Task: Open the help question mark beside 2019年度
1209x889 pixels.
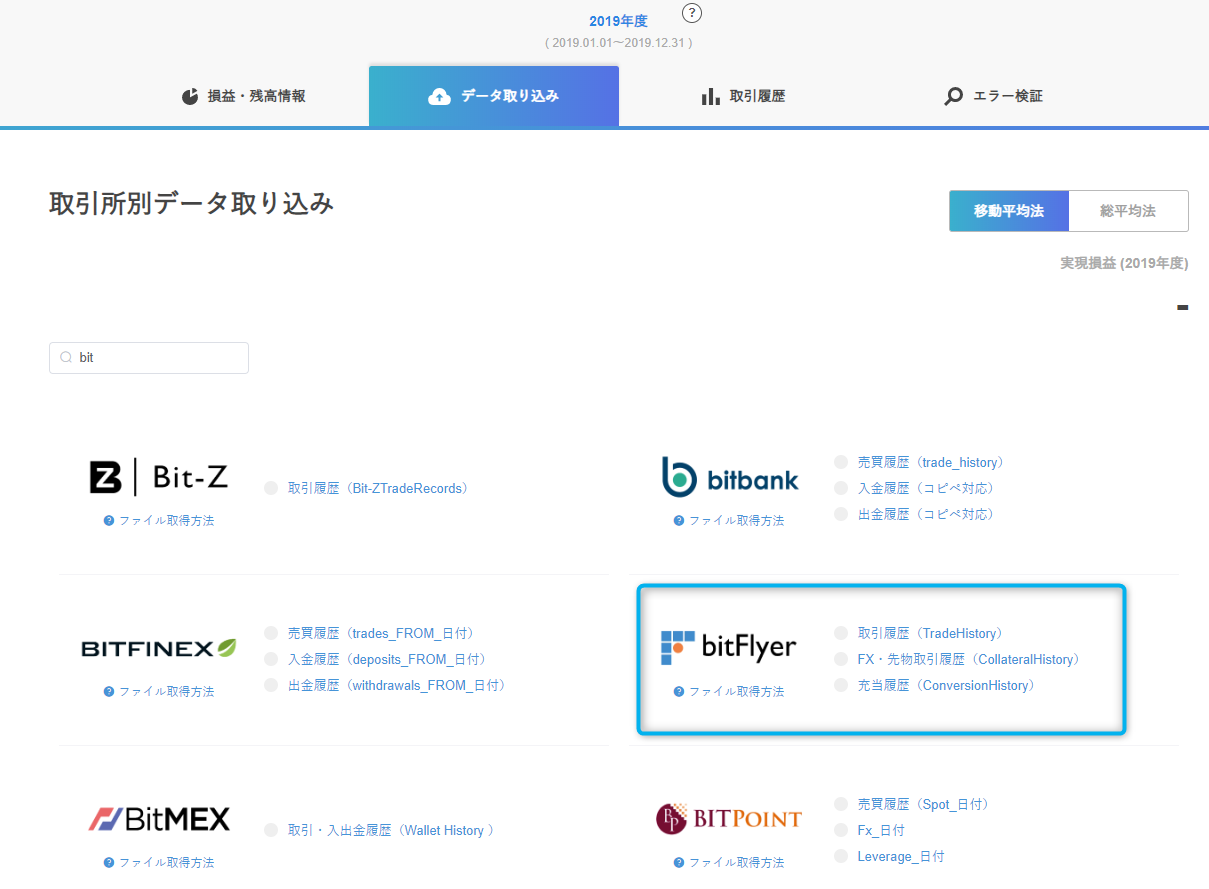Action: [691, 13]
